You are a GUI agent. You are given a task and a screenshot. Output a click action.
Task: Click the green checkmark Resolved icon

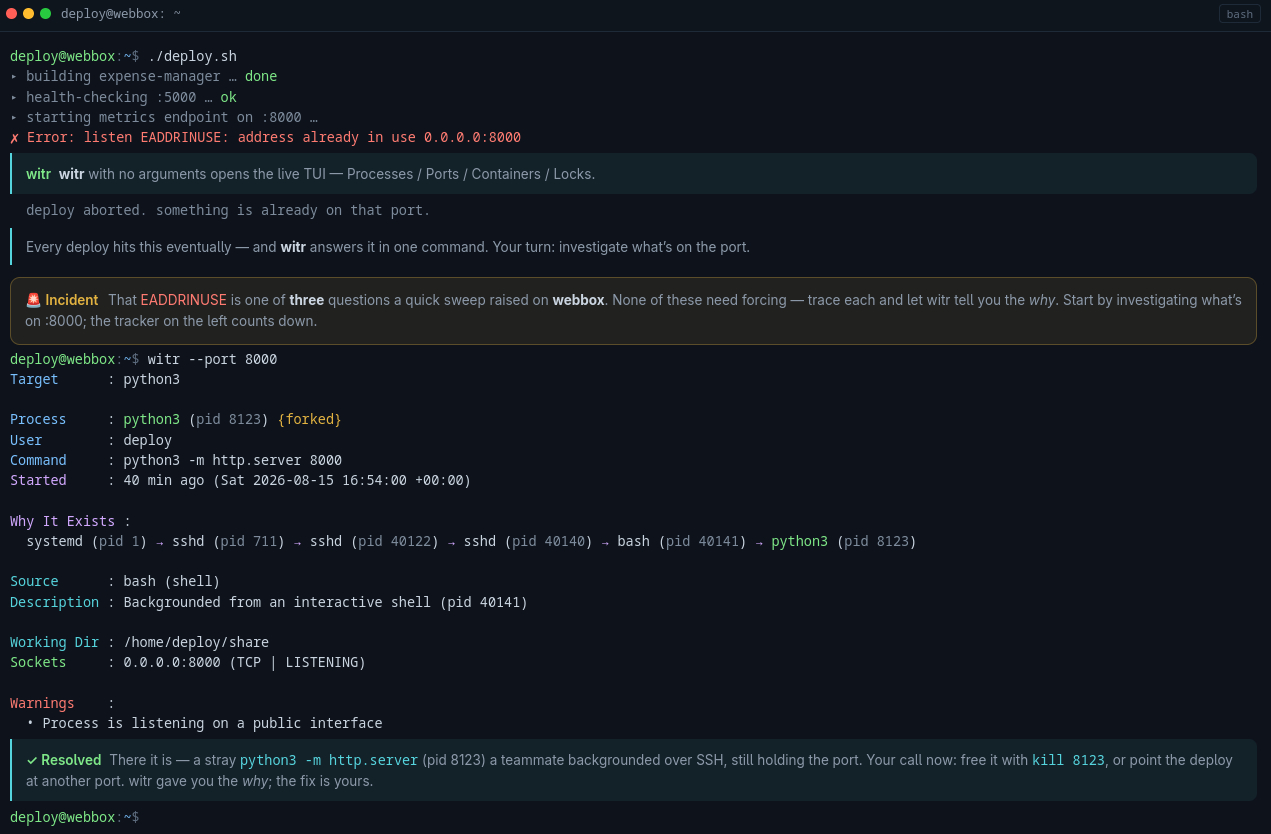click(x=32, y=760)
